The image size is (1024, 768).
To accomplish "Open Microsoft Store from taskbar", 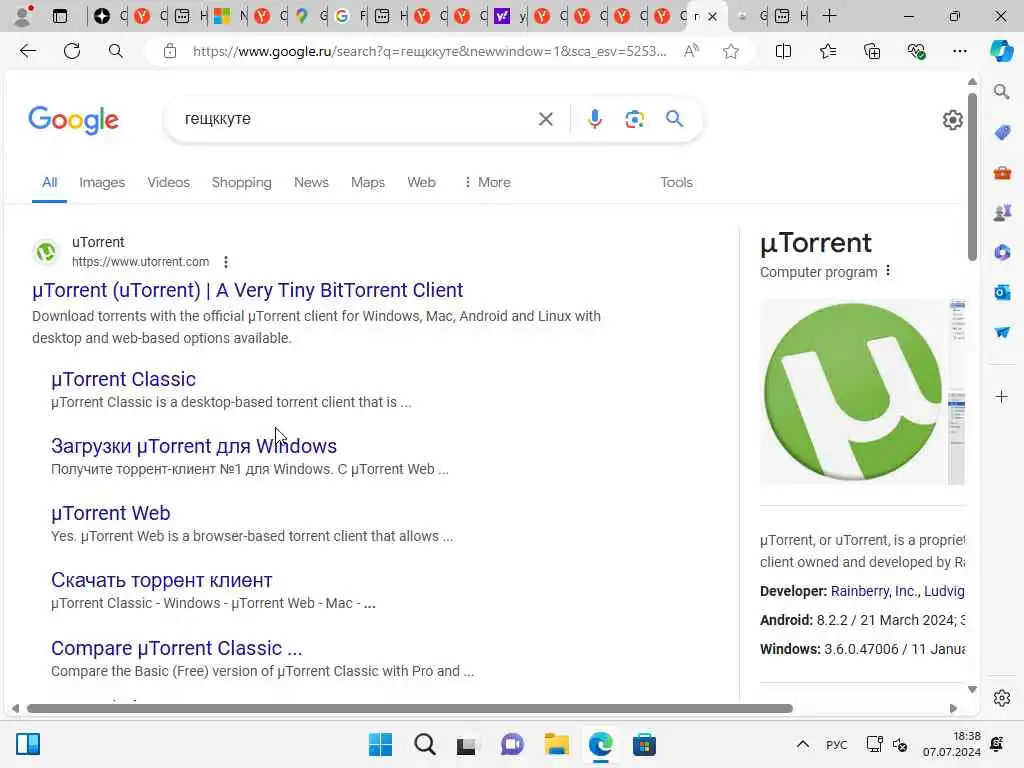I will point(644,744).
